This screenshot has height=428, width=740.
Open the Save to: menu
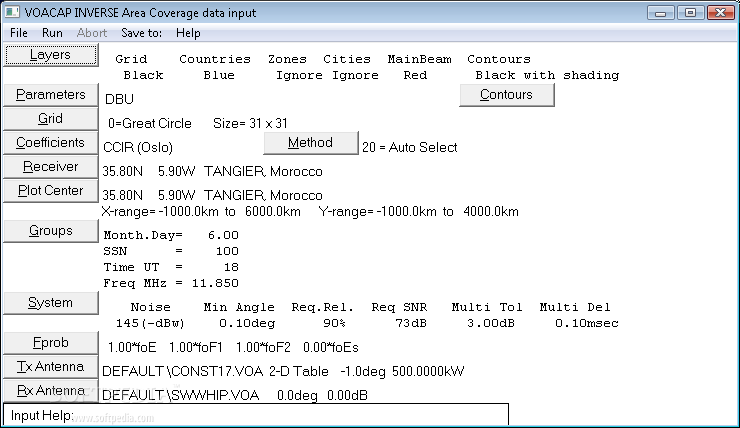(x=141, y=33)
